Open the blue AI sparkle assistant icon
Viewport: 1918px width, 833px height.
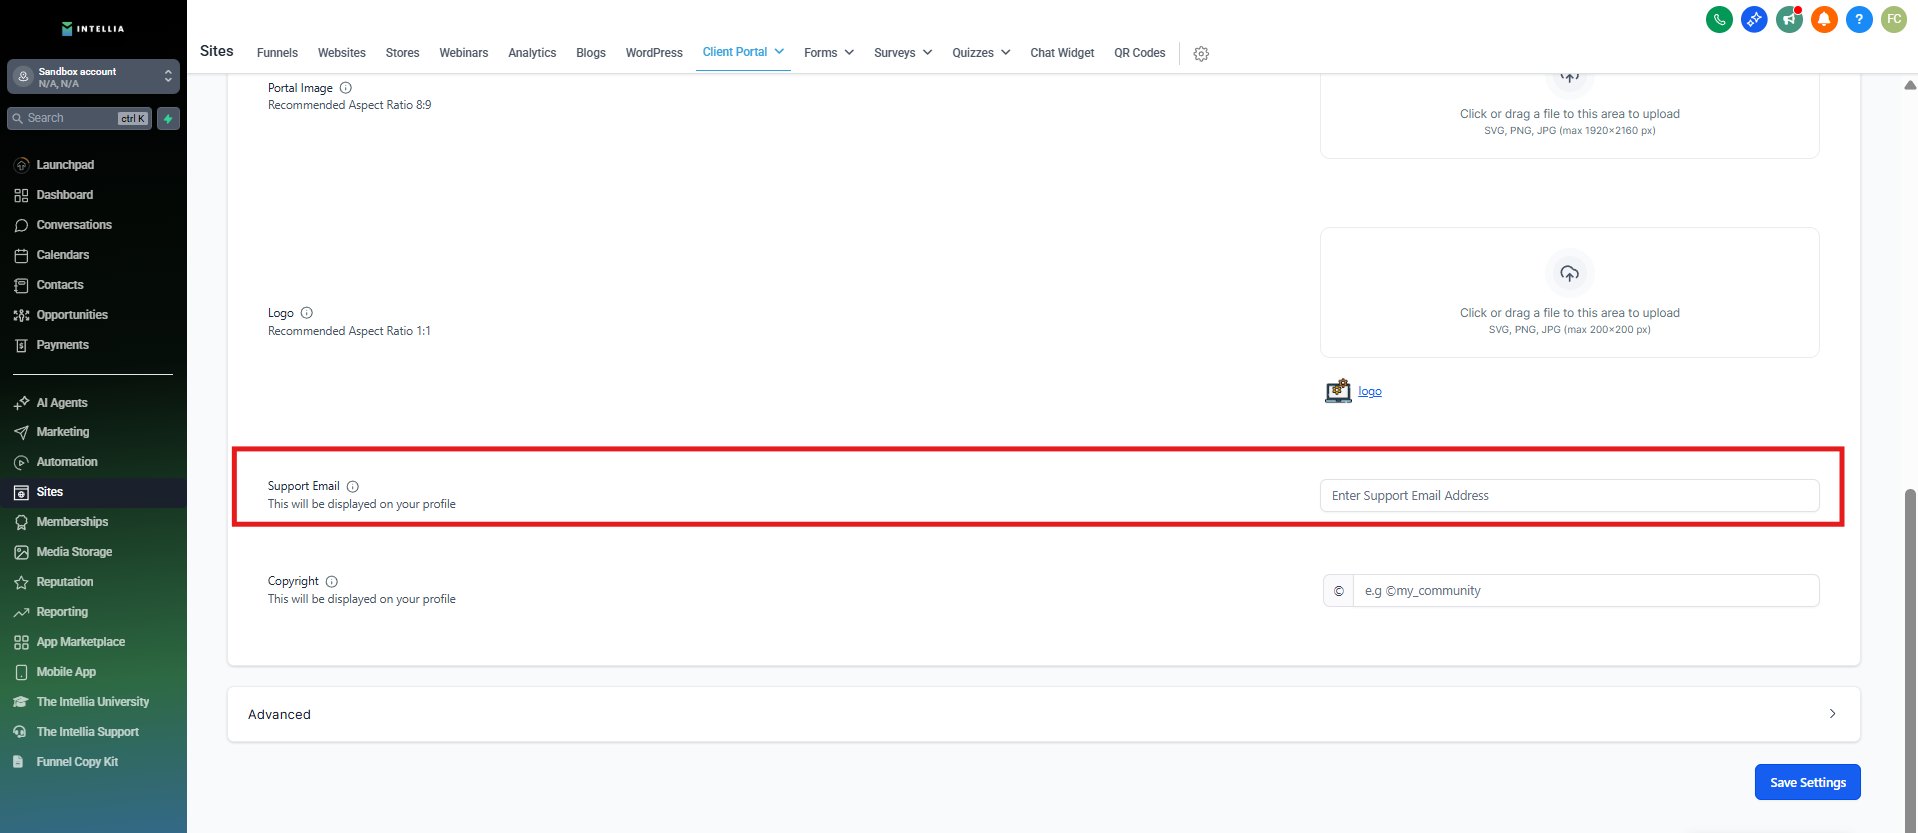click(1754, 19)
